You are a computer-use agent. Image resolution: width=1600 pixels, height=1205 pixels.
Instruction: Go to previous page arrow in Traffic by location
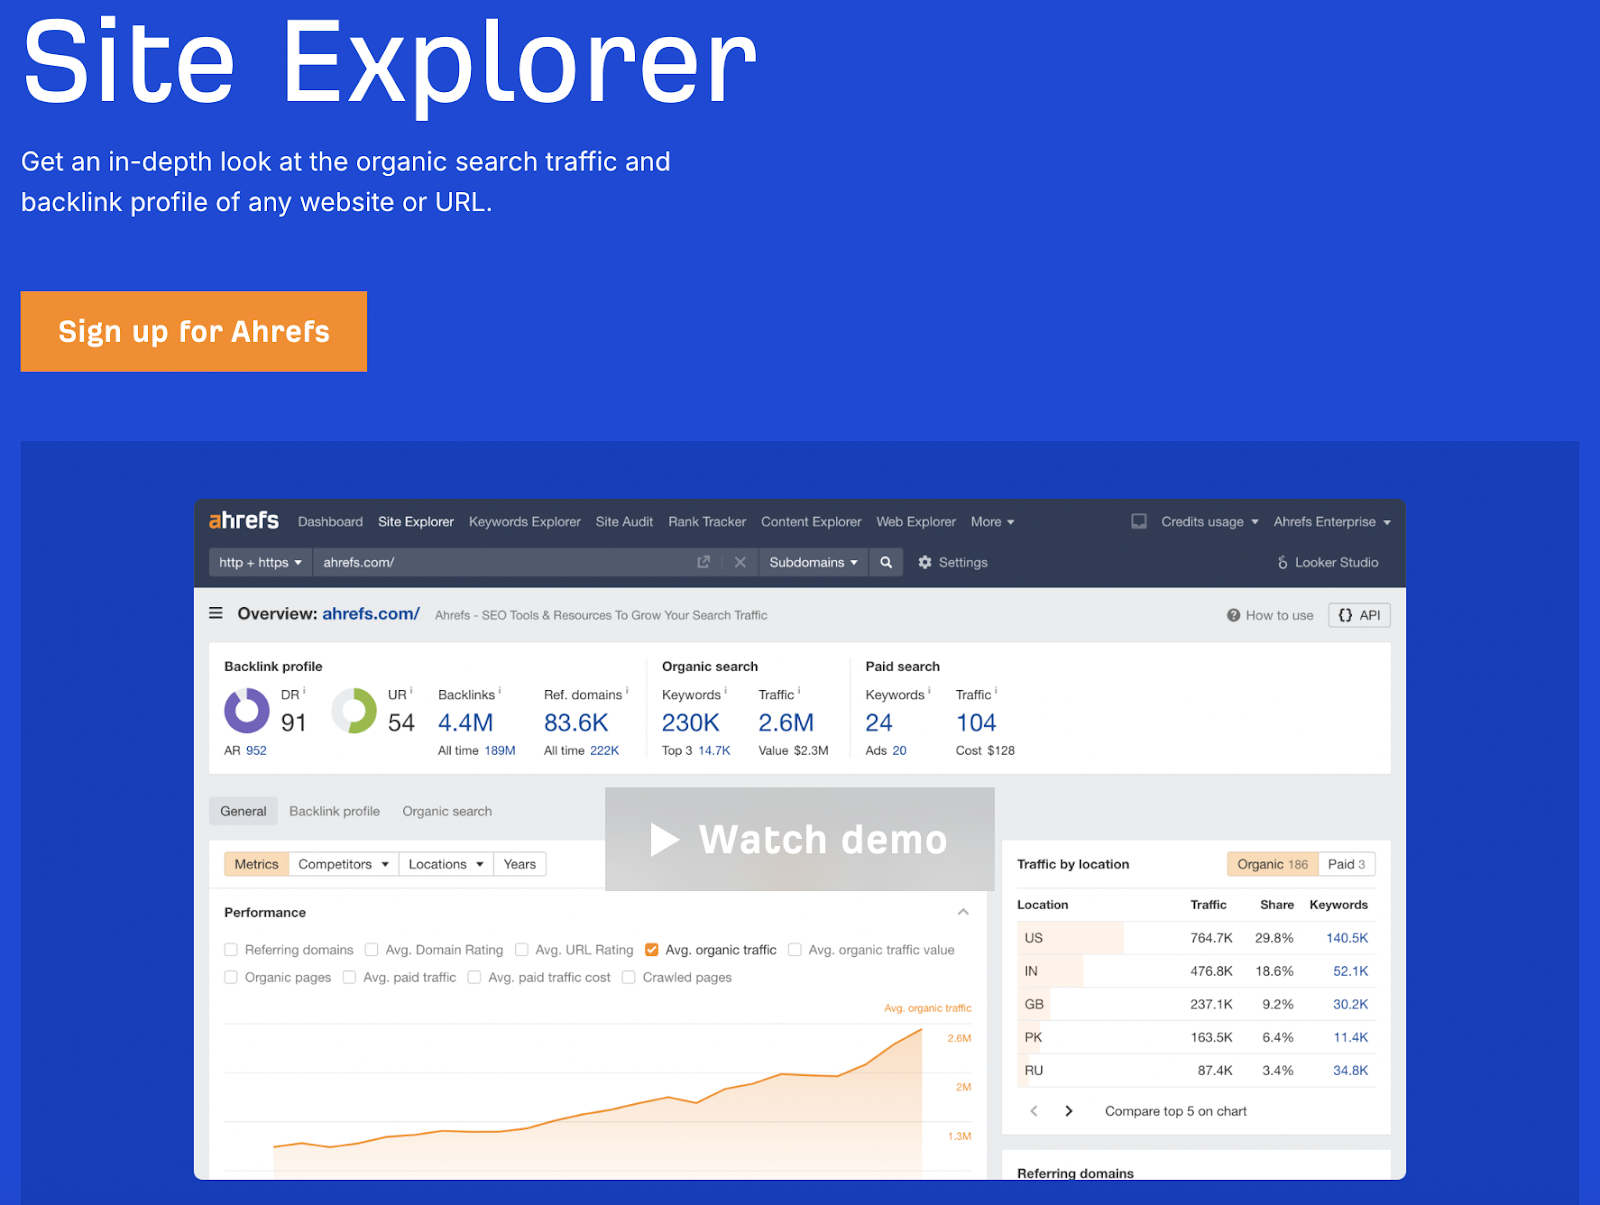tap(1034, 1111)
